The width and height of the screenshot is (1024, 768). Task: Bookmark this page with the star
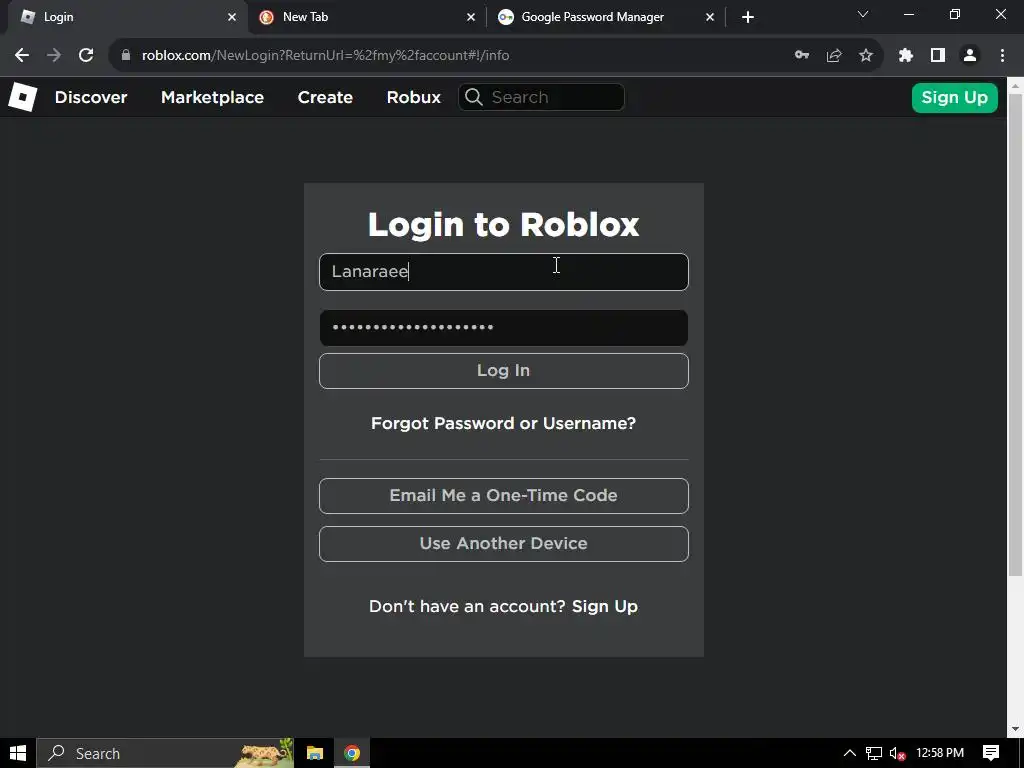(x=866, y=56)
